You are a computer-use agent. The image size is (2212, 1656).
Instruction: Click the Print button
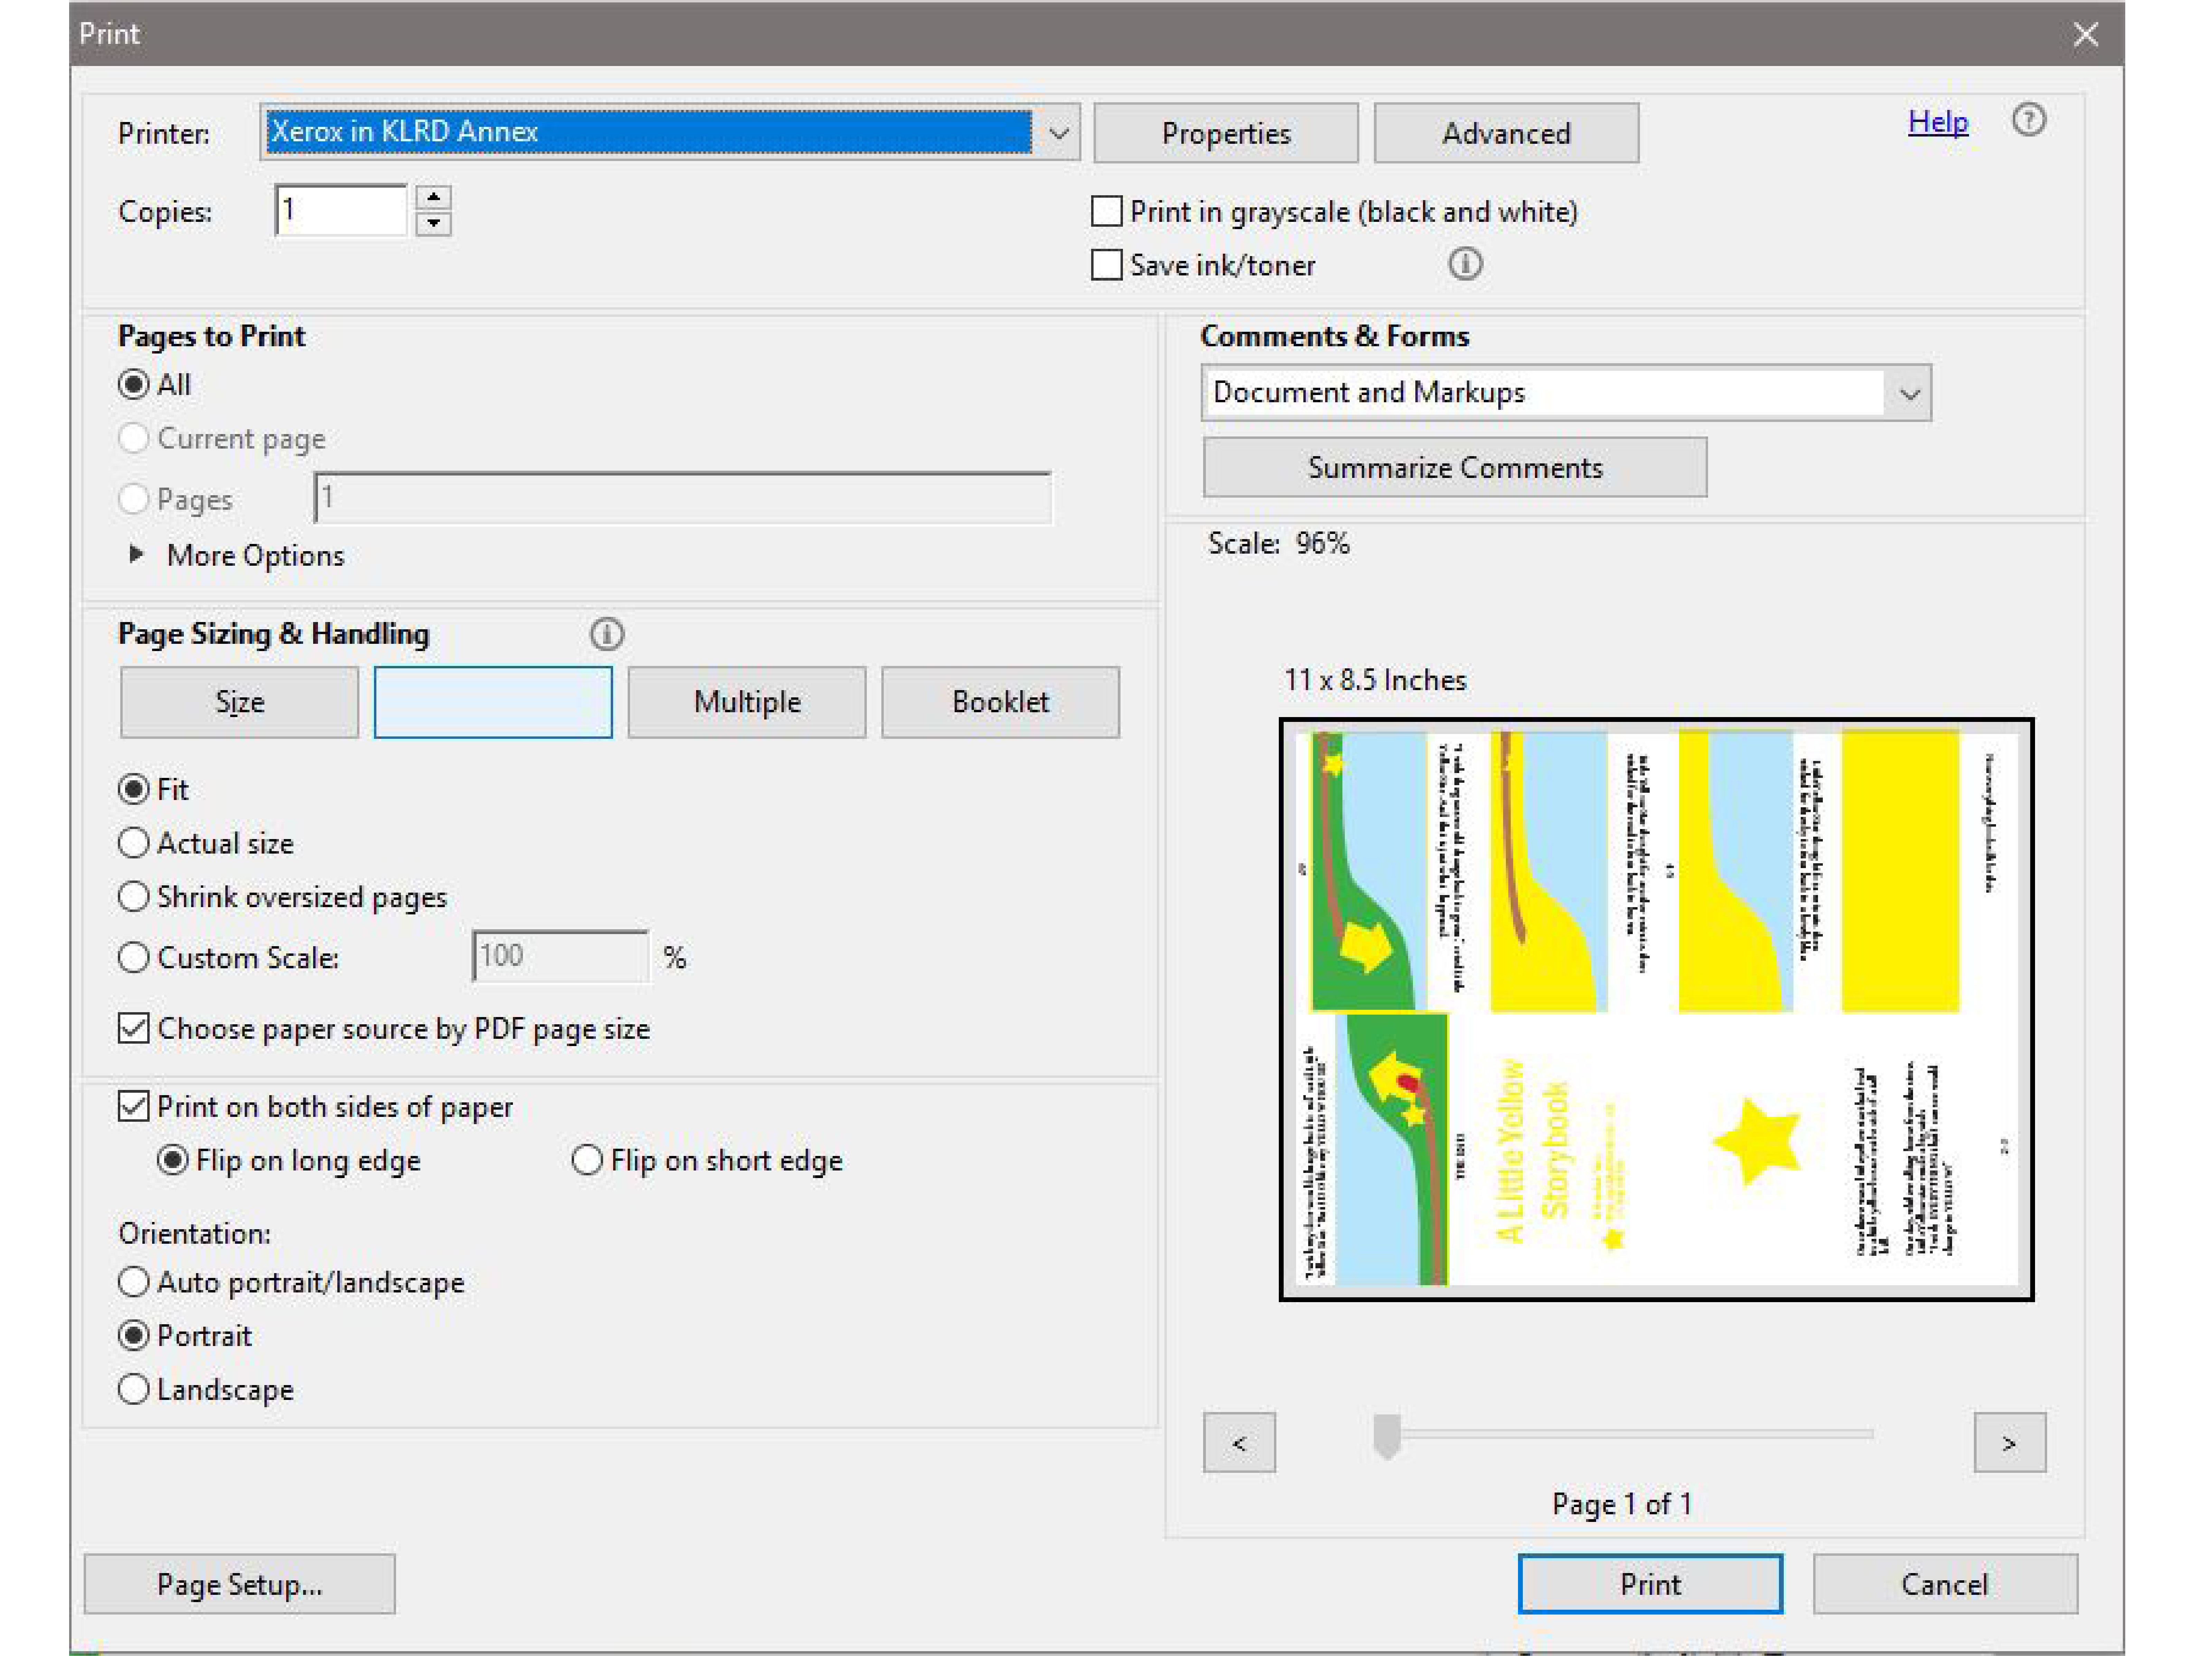pyautogui.click(x=1650, y=1584)
